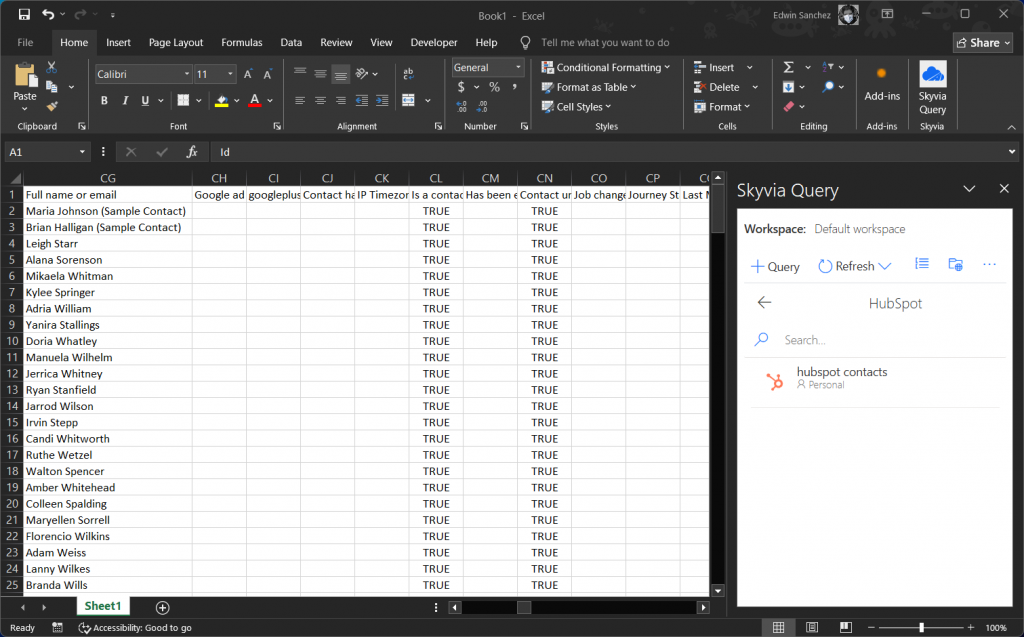The height and width of the screenshot is (637, 1024).
Task: Click the Increase Decimal icon
Action: (461, 106)
